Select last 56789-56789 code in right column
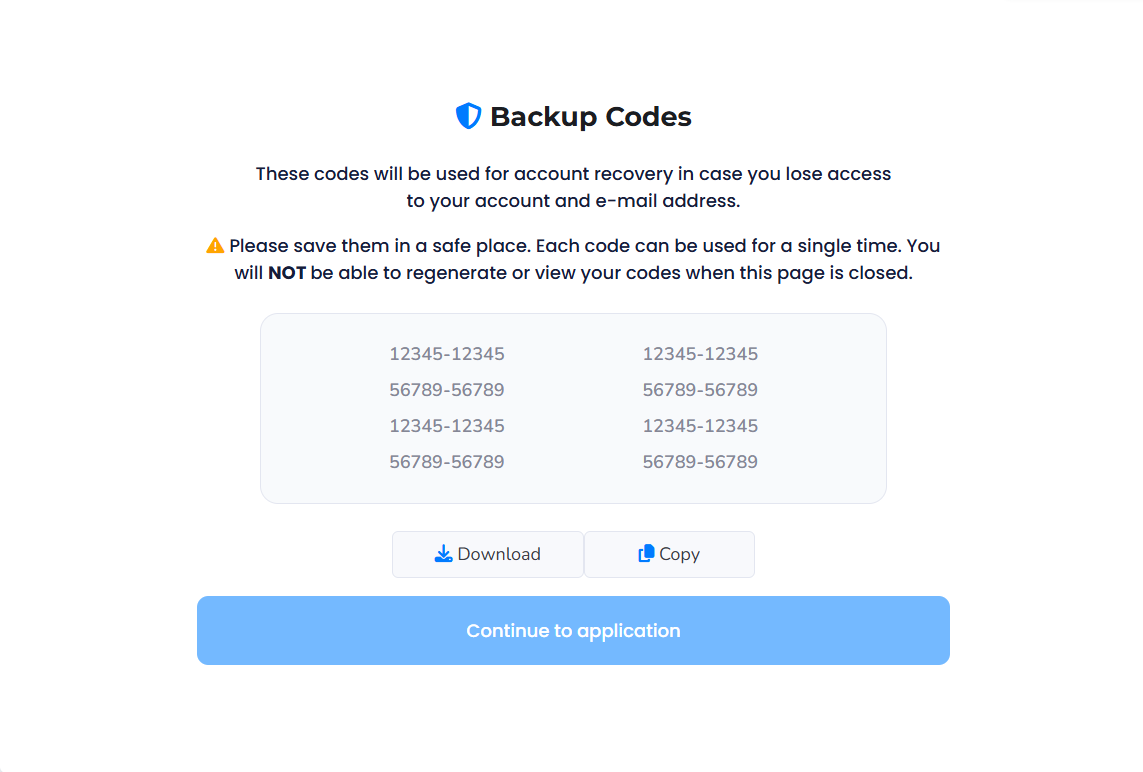 coord(700,462)
